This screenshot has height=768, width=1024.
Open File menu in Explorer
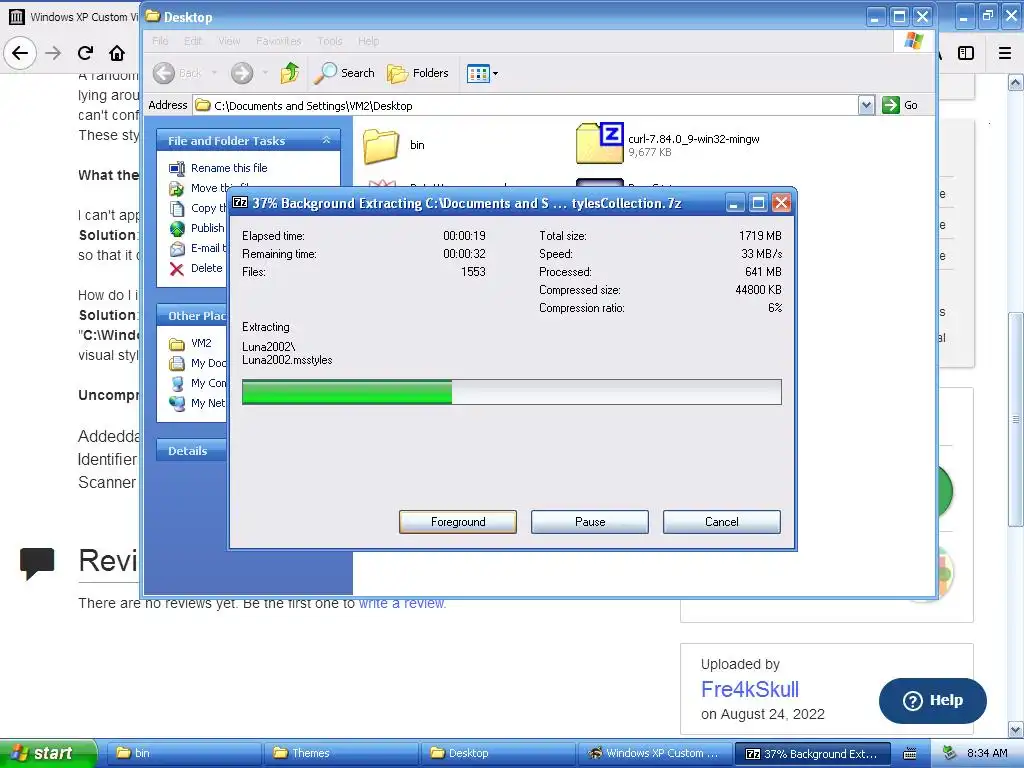click(x=160, y=41)
